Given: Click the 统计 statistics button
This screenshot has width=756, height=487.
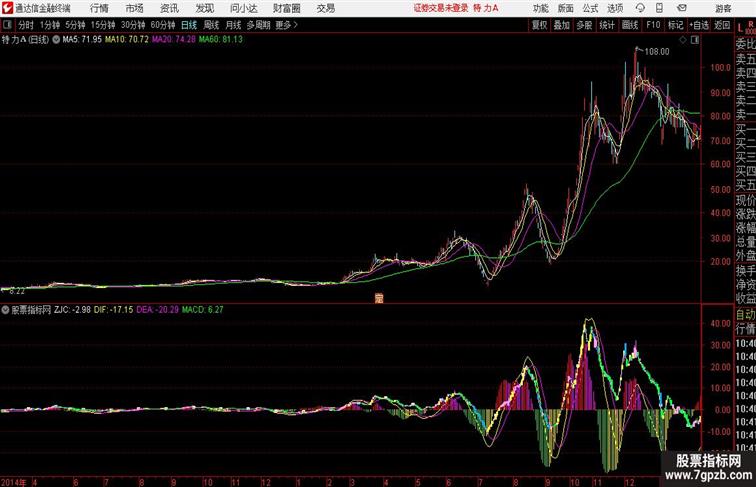Looking at the screenshot, I should click(607, 25).
